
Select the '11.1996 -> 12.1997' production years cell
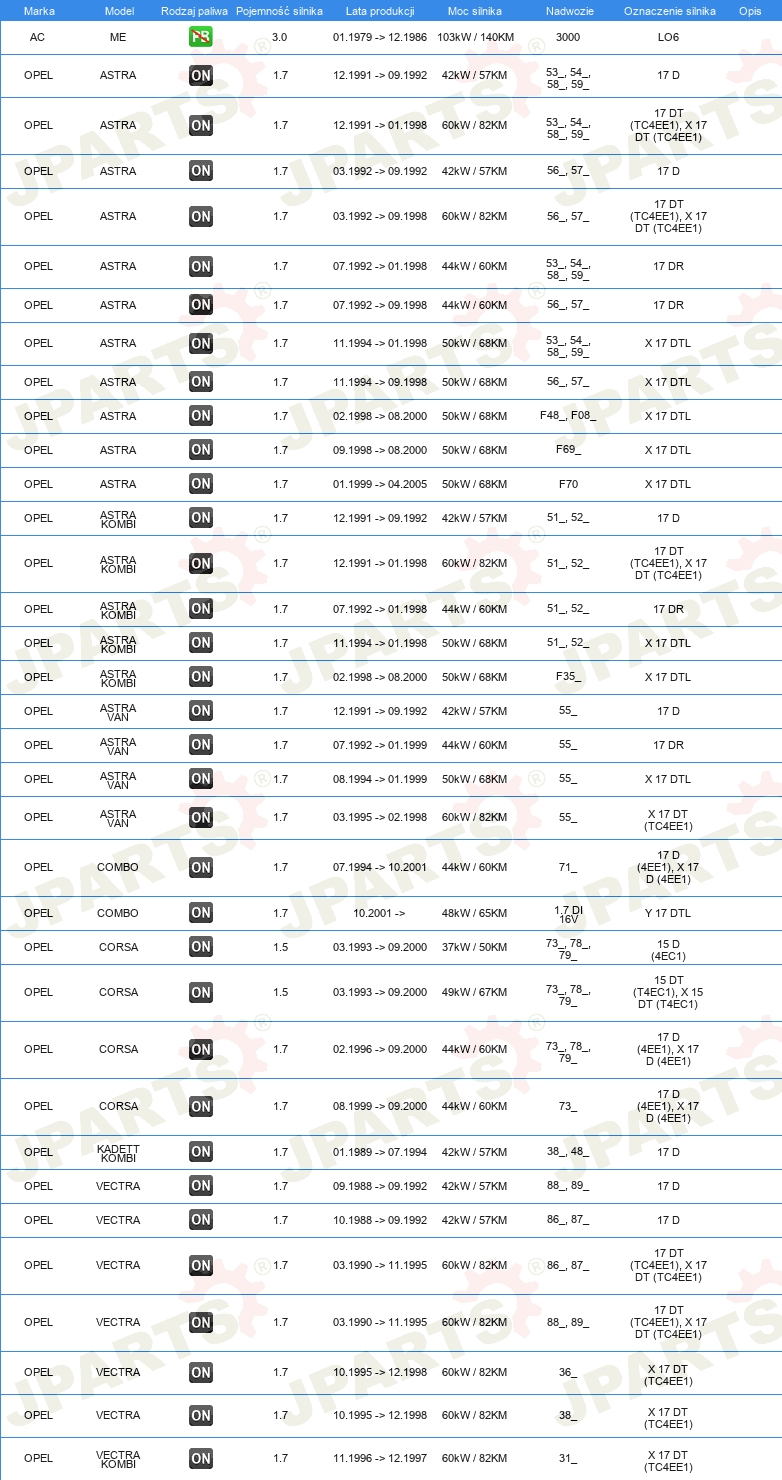[380, 1459]
